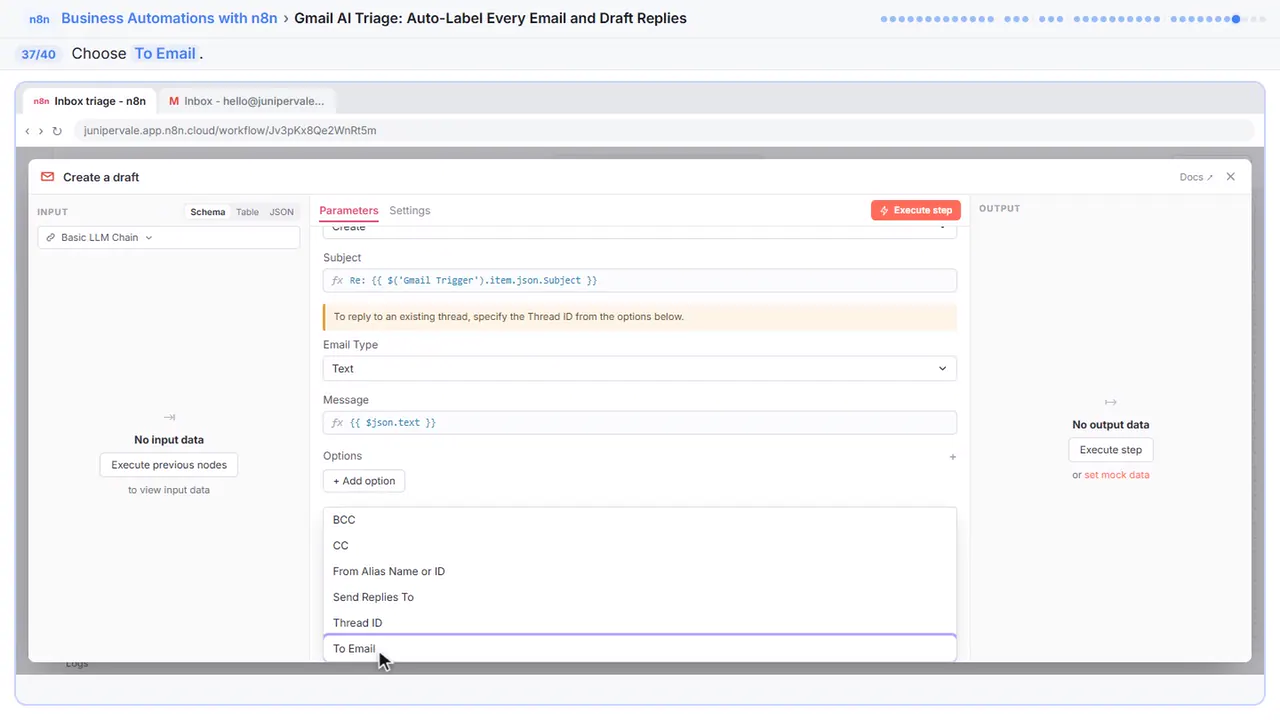Switch to Gmail Inbox browser tab
Screen dimensions: 1280x720
point(247,101)
